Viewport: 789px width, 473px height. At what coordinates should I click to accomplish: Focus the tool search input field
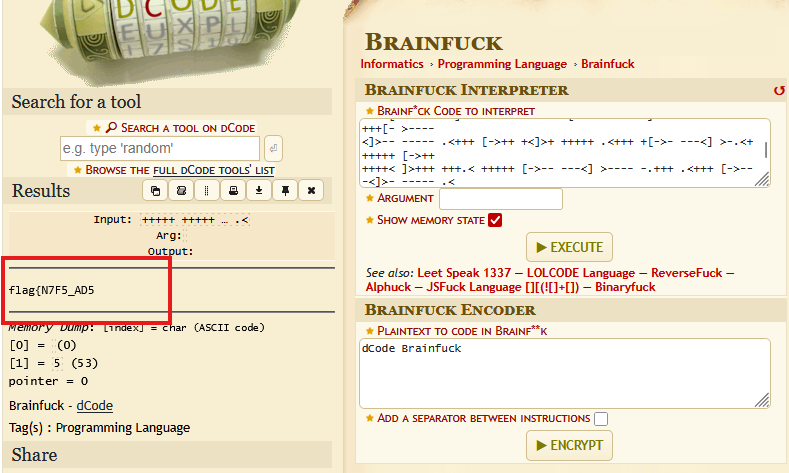click(x=160, y=148)
